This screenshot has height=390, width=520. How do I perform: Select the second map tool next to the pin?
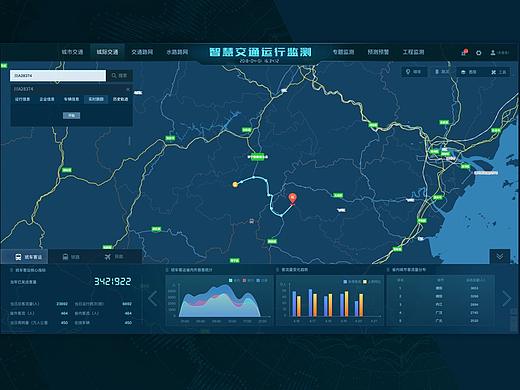coord(442,72)
